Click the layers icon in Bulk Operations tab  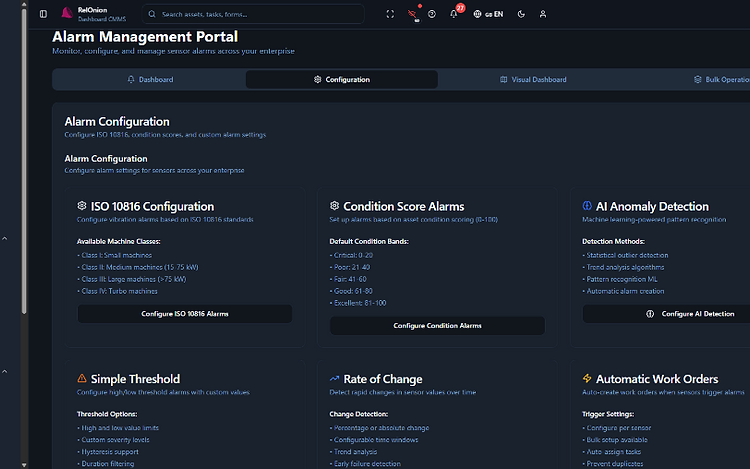point(697,79)
